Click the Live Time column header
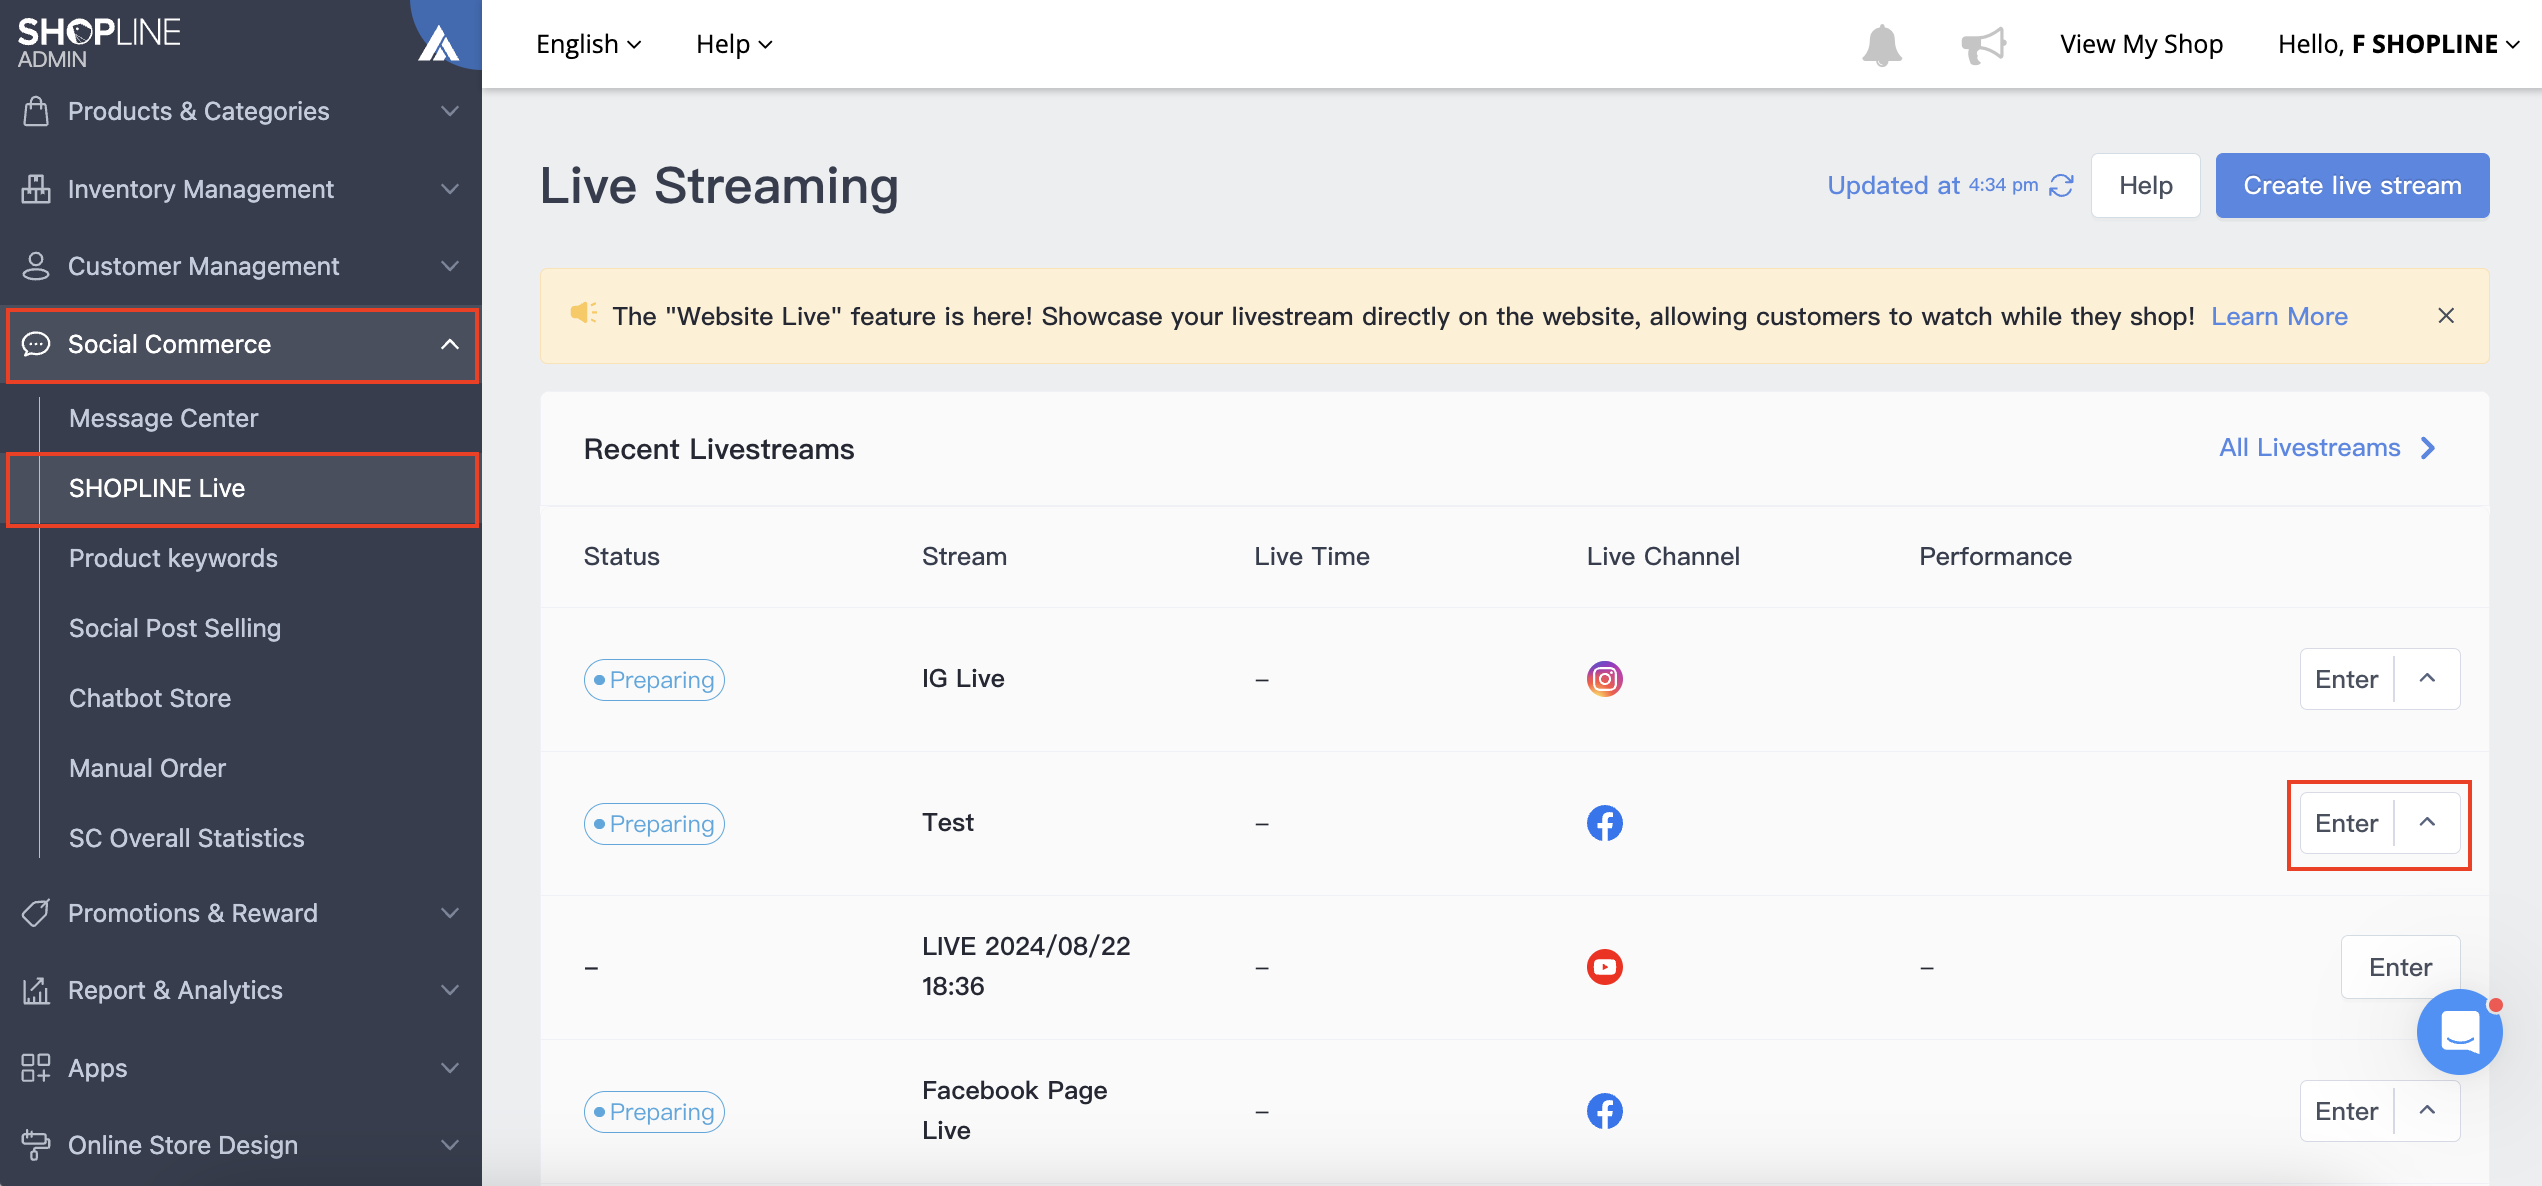Viewport: 2542px width, 1186px height. [1312, 556]
